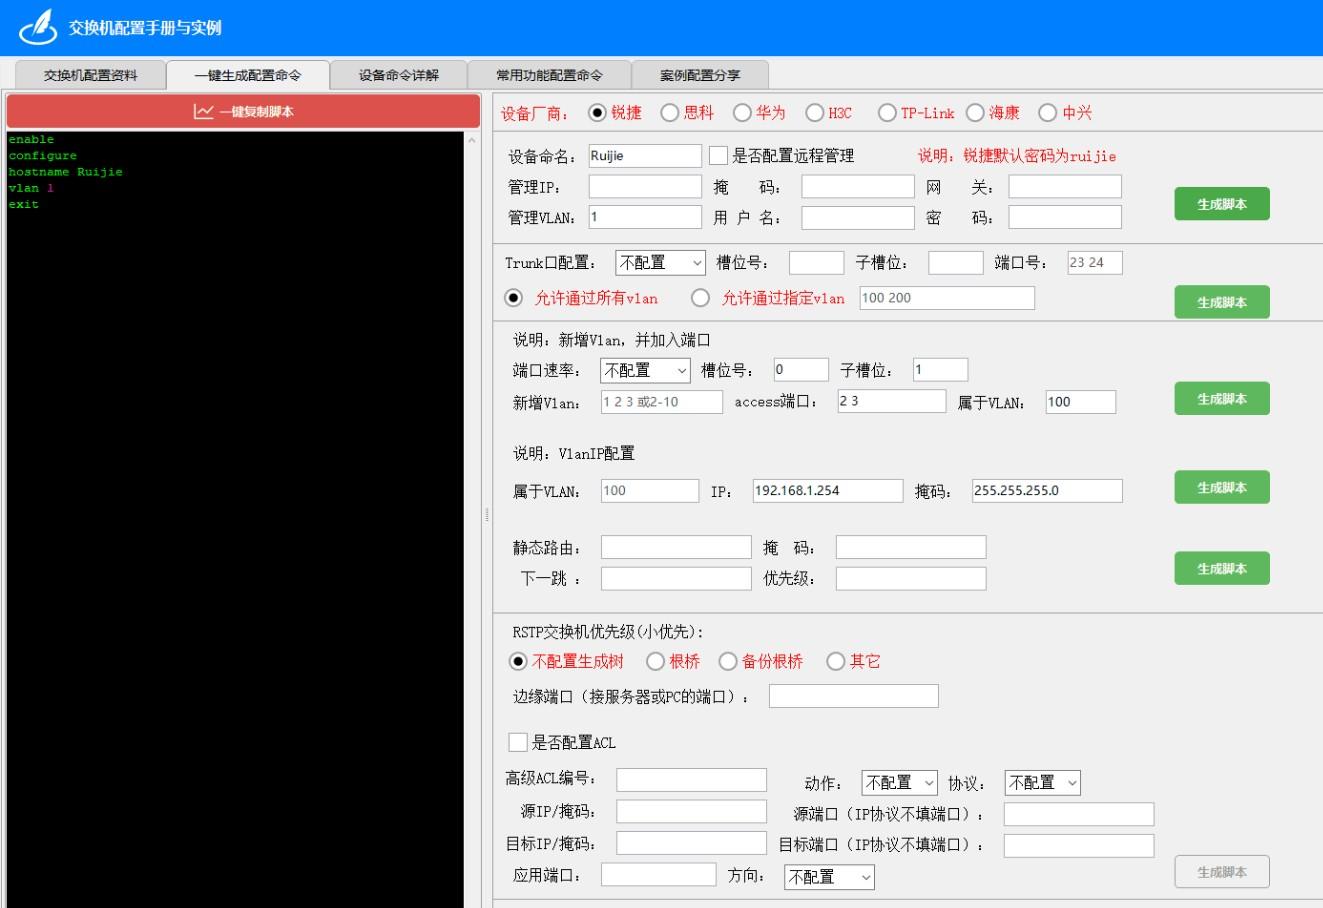
Task: Select H3C as device vendor
Action: pyautogui.click(x=815, y=113)
